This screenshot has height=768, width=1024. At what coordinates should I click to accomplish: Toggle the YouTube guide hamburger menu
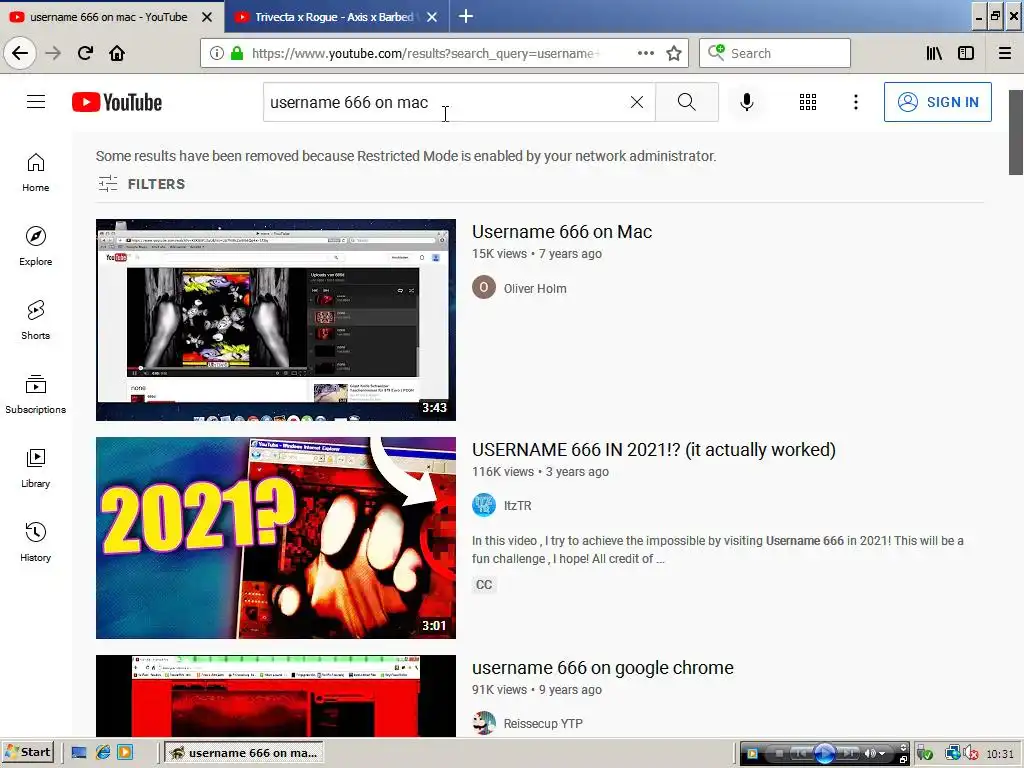click(36, 102)
